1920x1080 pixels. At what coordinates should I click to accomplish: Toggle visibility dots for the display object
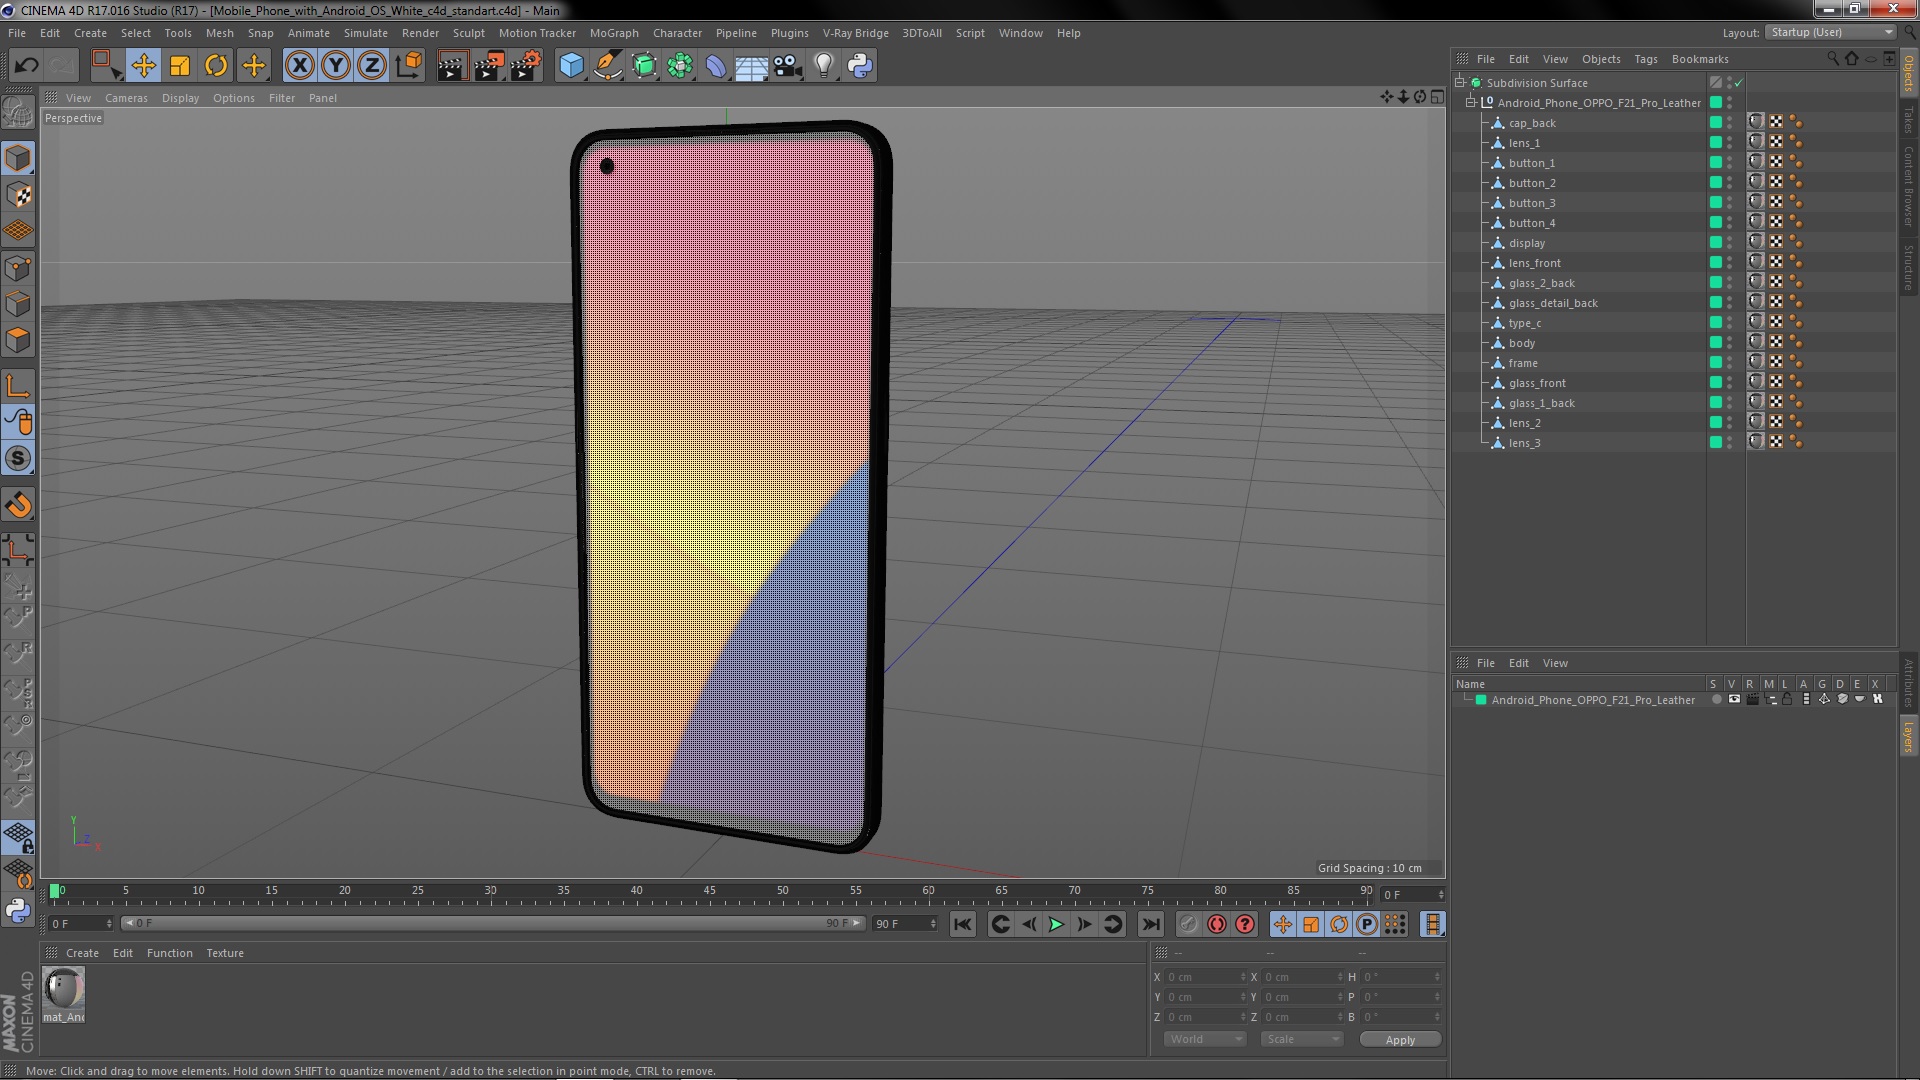1729,242
